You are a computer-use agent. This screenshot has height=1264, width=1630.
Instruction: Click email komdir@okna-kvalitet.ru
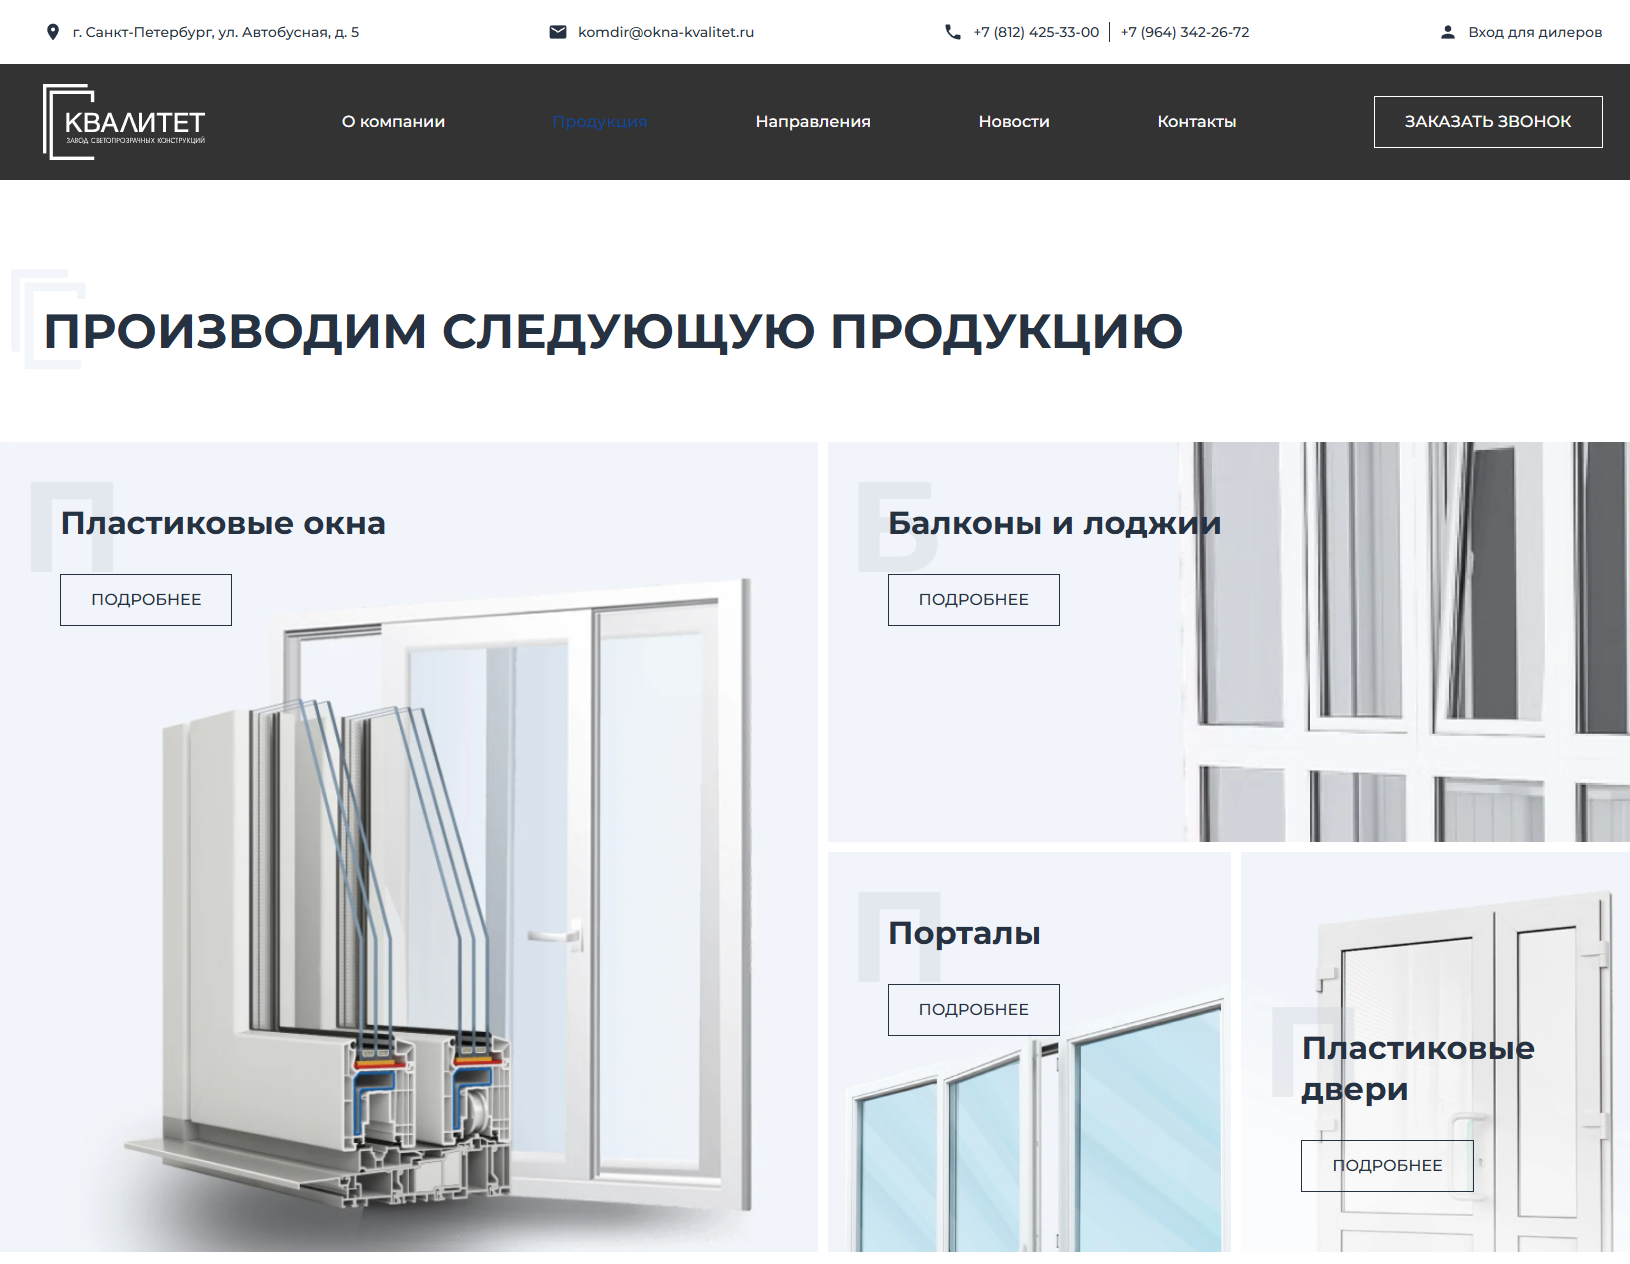pos(666,32)
